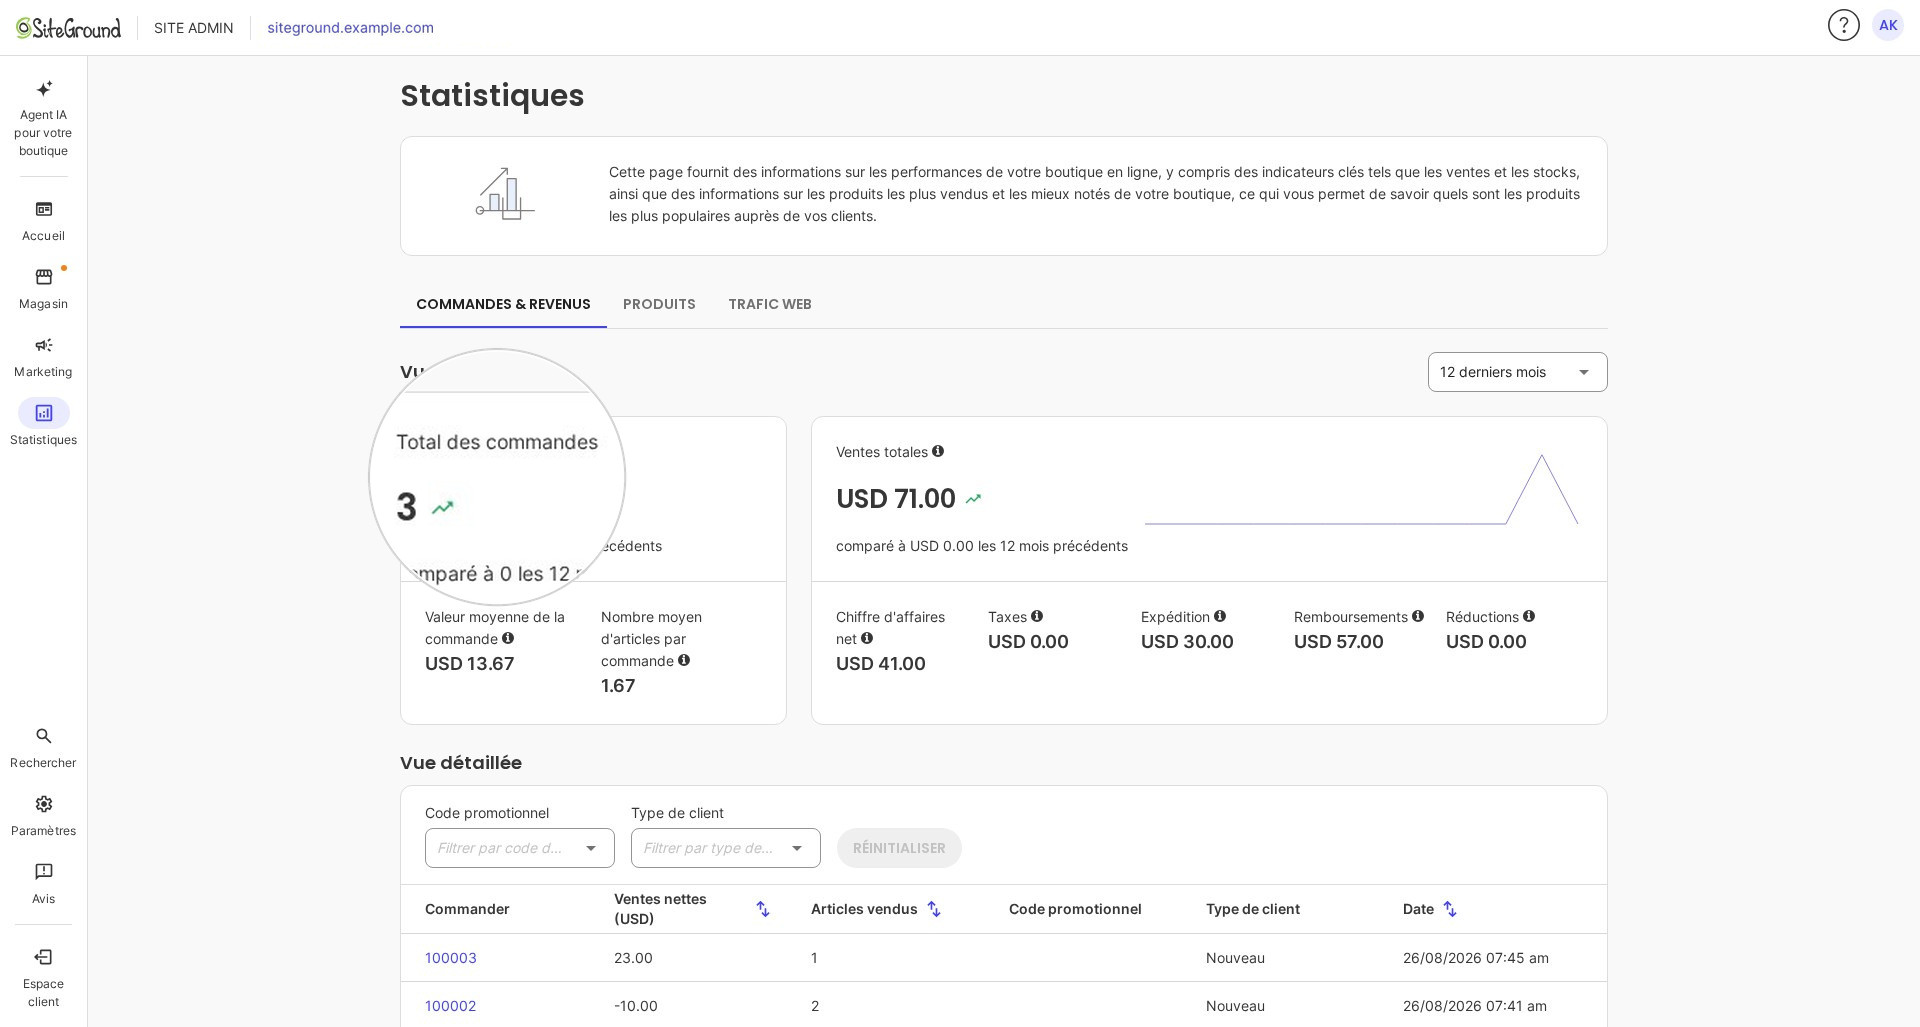Sort table by Articles vendus
Image resolution: width=1920 pixels, height=1027 pixels.
point(934,909)
